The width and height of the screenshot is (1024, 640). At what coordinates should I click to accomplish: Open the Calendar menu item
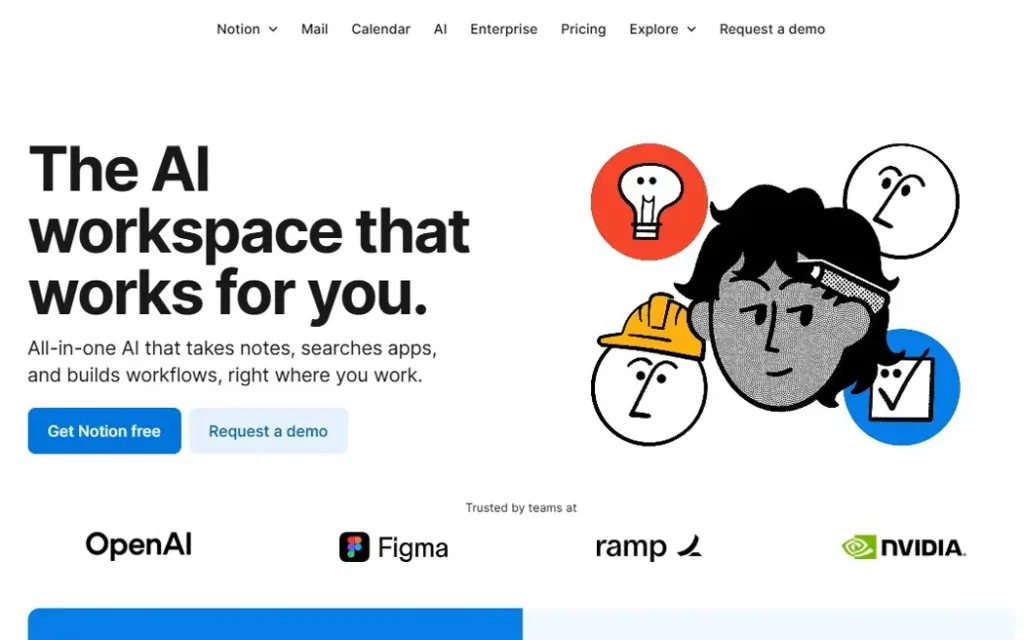pos(380,29)
